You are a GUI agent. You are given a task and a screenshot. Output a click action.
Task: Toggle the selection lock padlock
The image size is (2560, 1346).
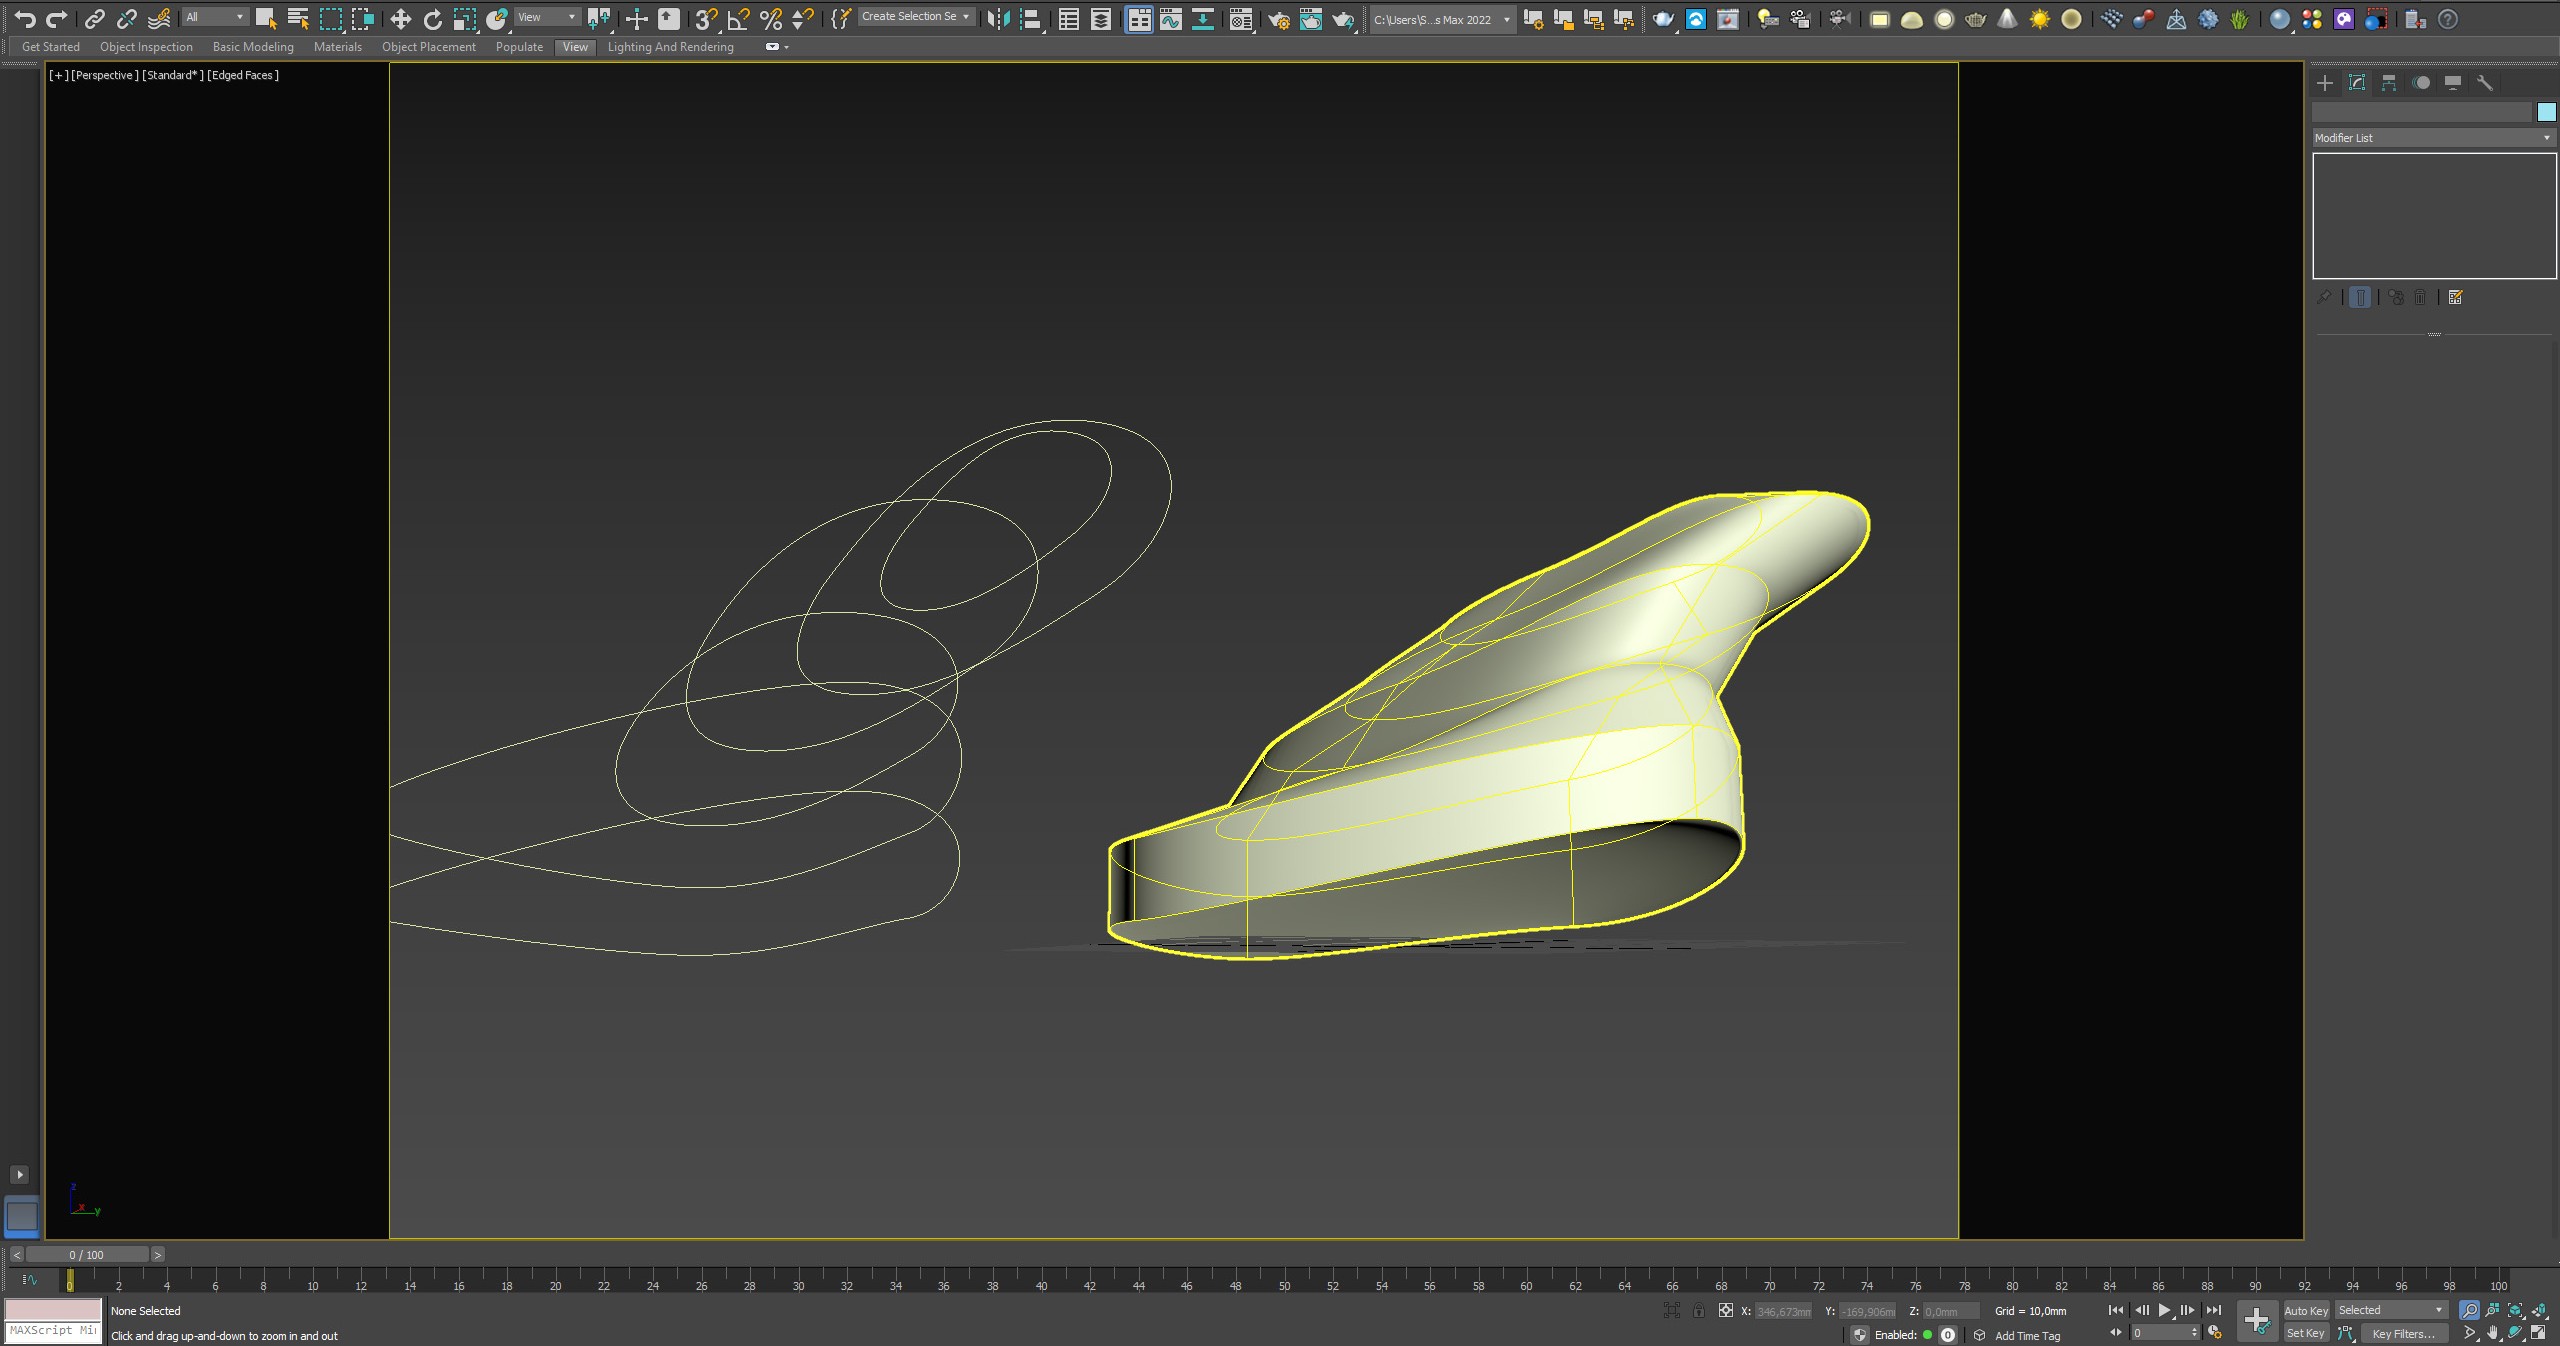(1698, 1310)
